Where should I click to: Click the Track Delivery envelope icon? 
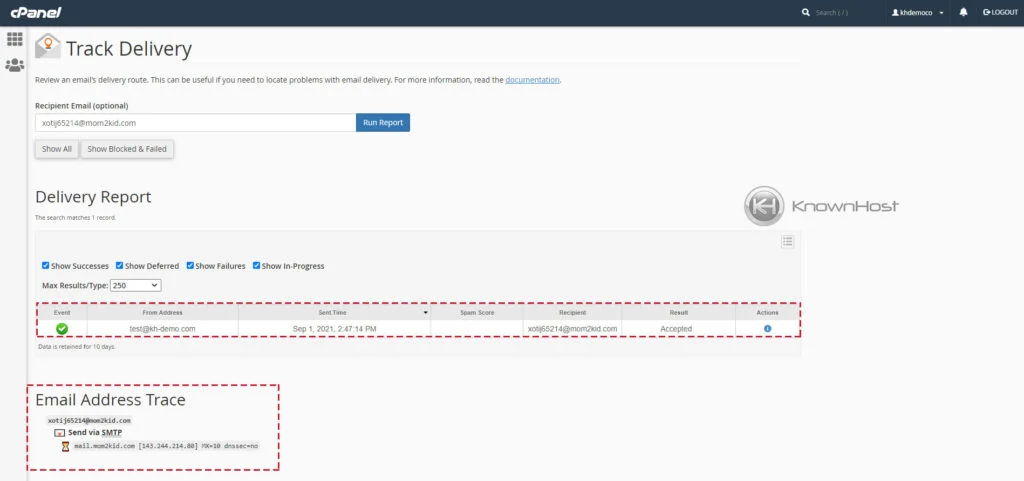(x=47, y=46)
